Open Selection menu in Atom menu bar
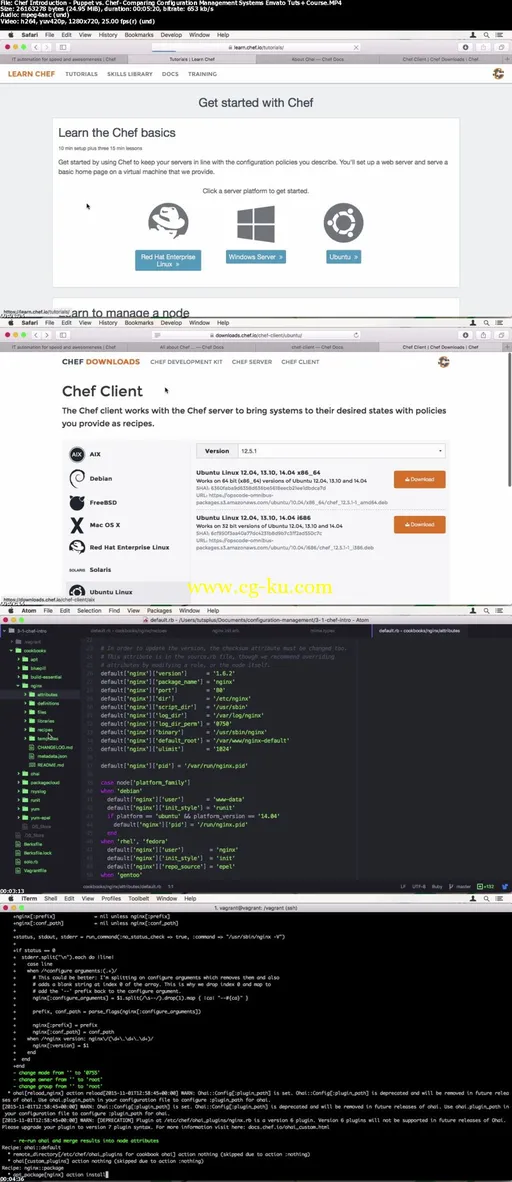 tap(89, 611)
